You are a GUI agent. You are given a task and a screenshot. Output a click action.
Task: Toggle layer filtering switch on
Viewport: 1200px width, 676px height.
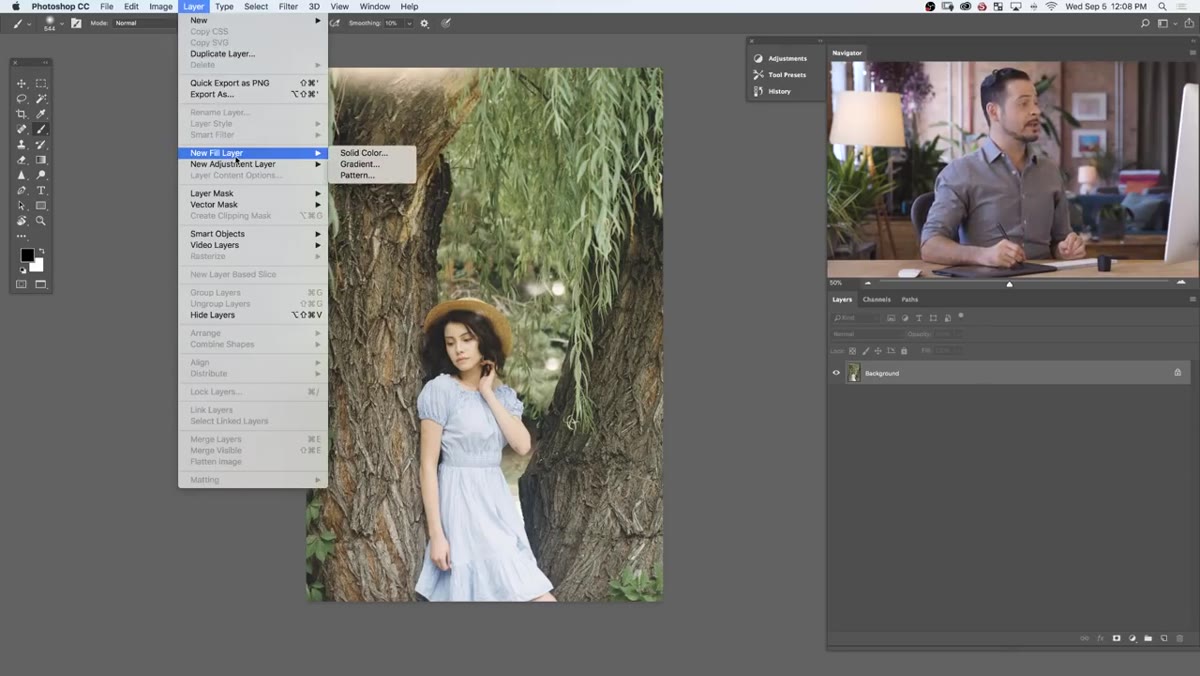(x=961, y=316)
